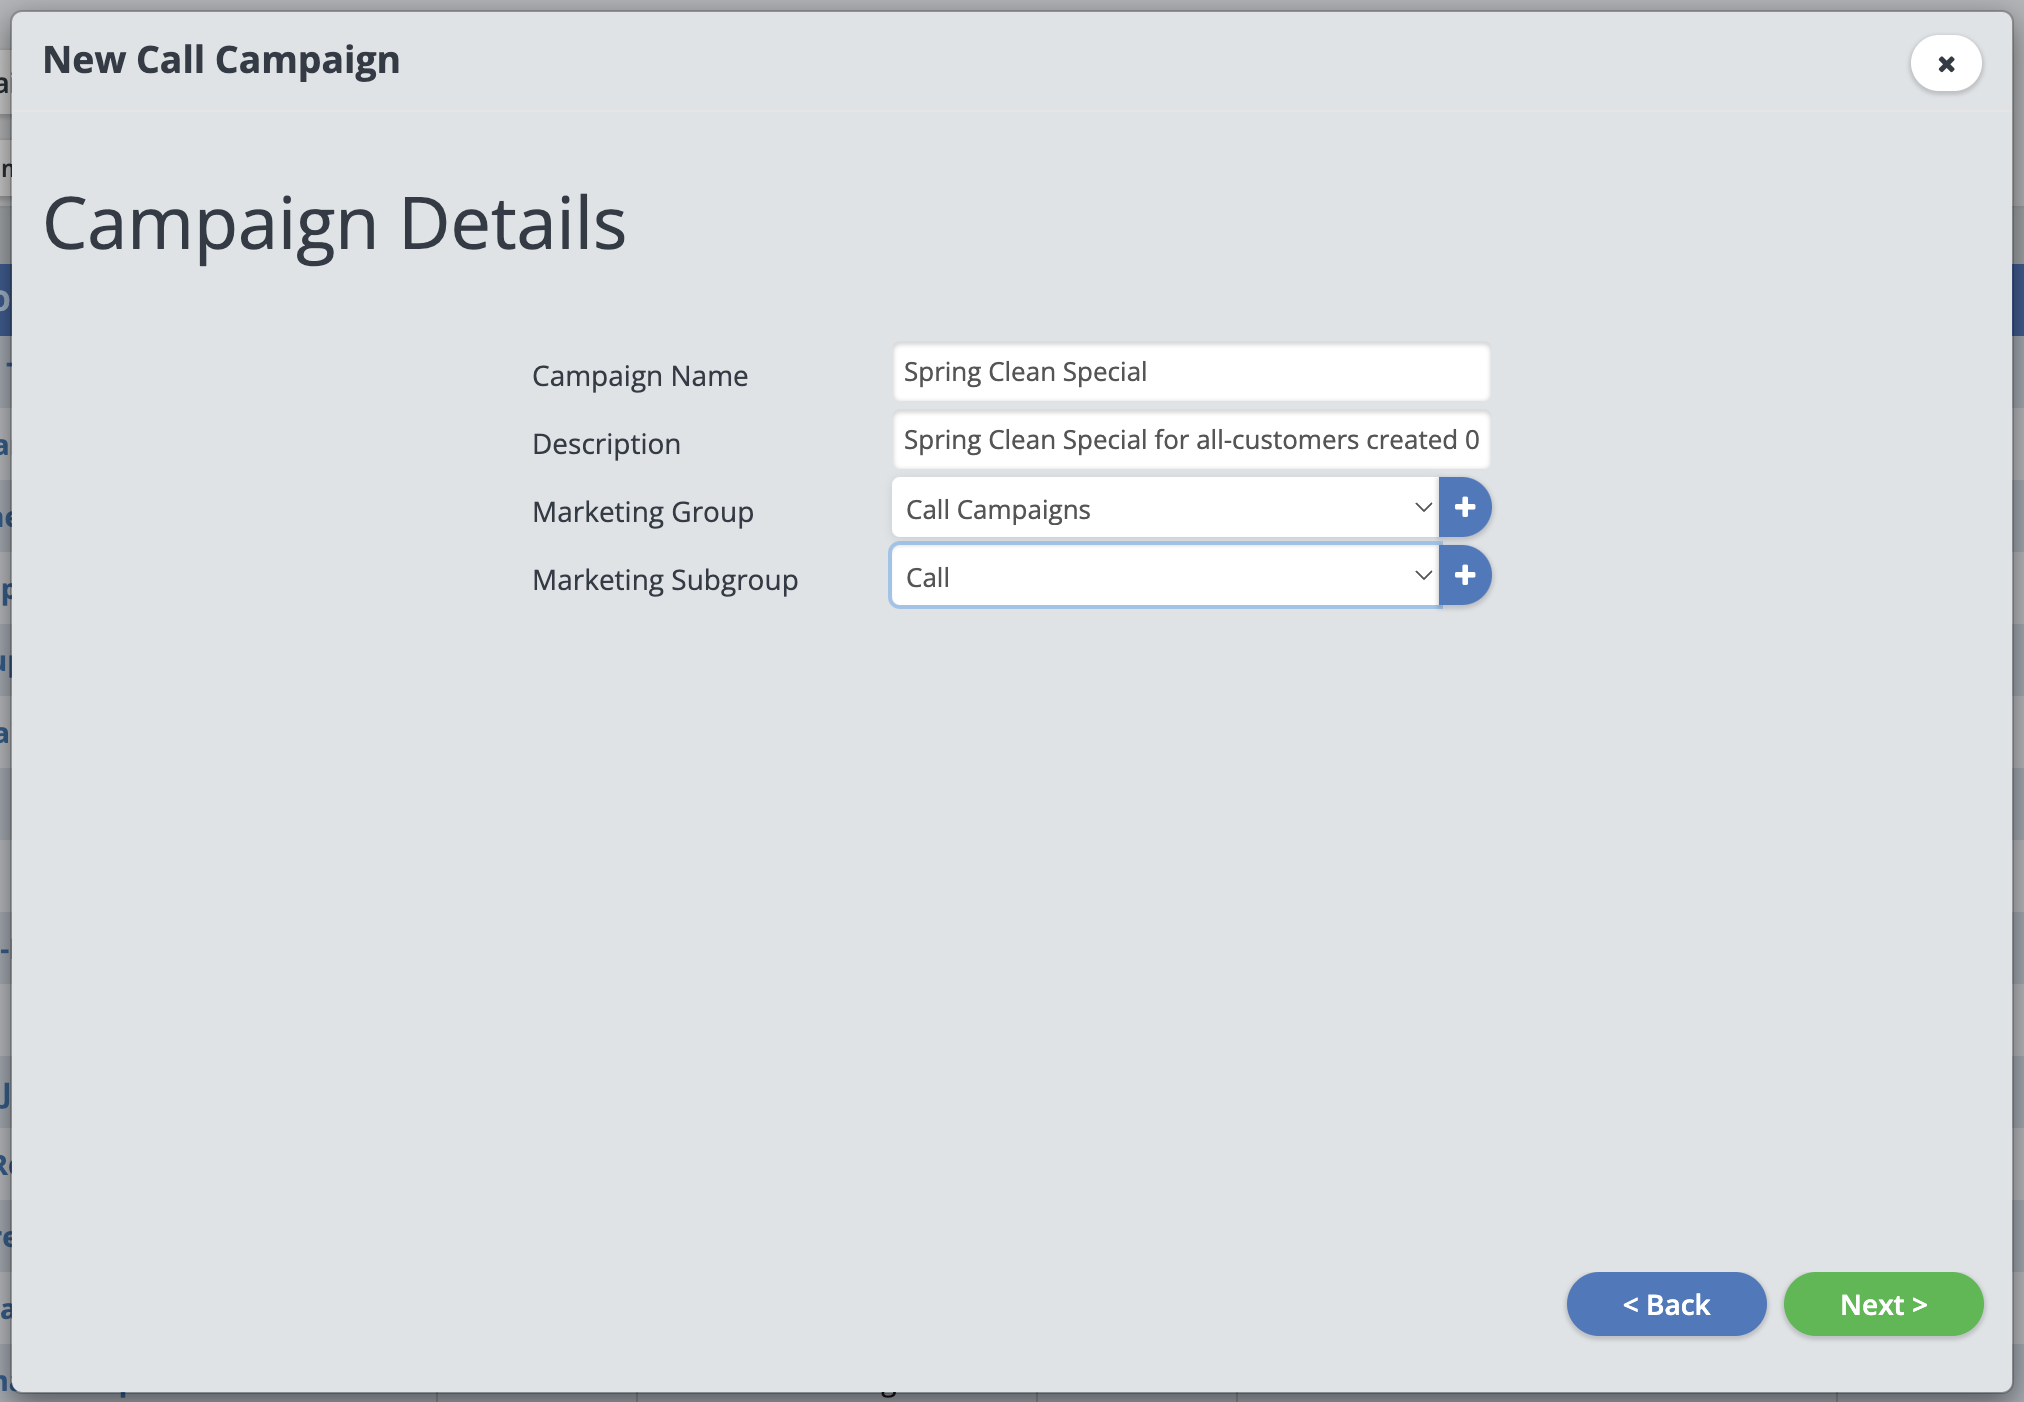Viewport: 2024px width, 1402px height.
Task: Click the Marketing Subgroup dropdown chevron arrow
Action: click(x=1423, y=576)
